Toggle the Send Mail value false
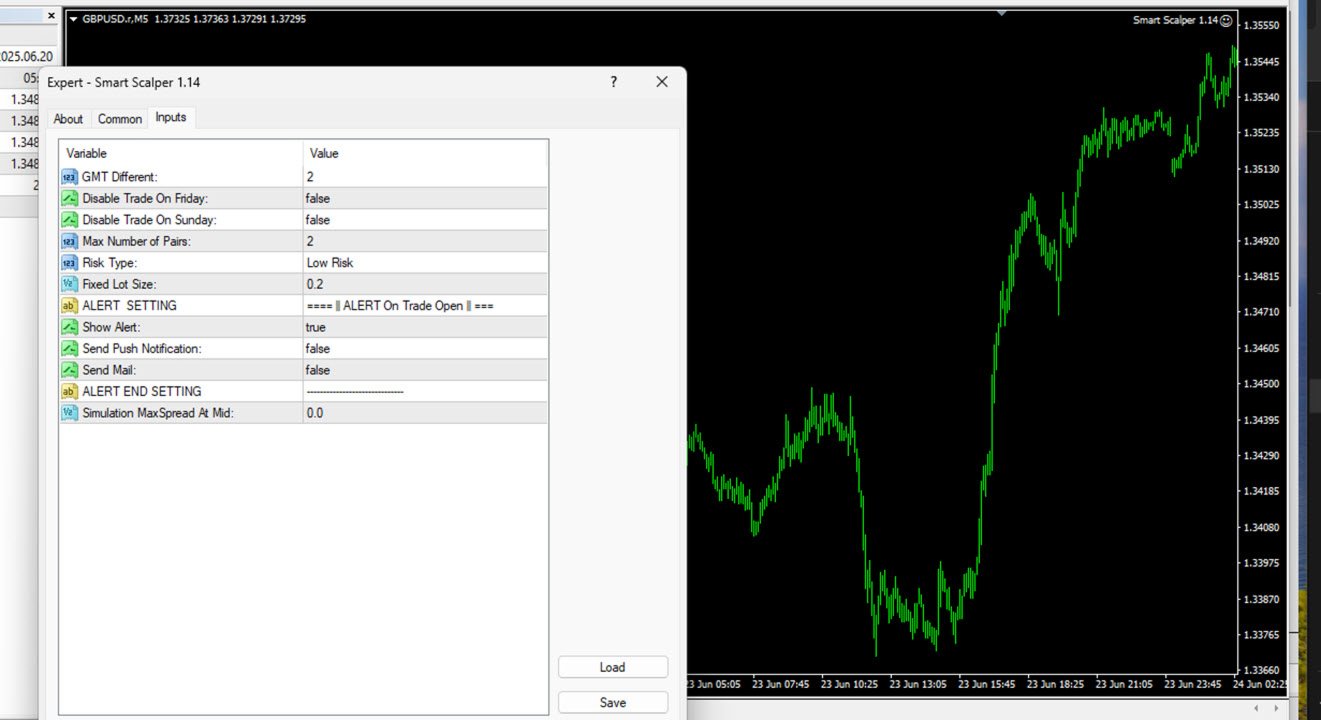This screenshot has width=1321, height=720. [425, 370]
